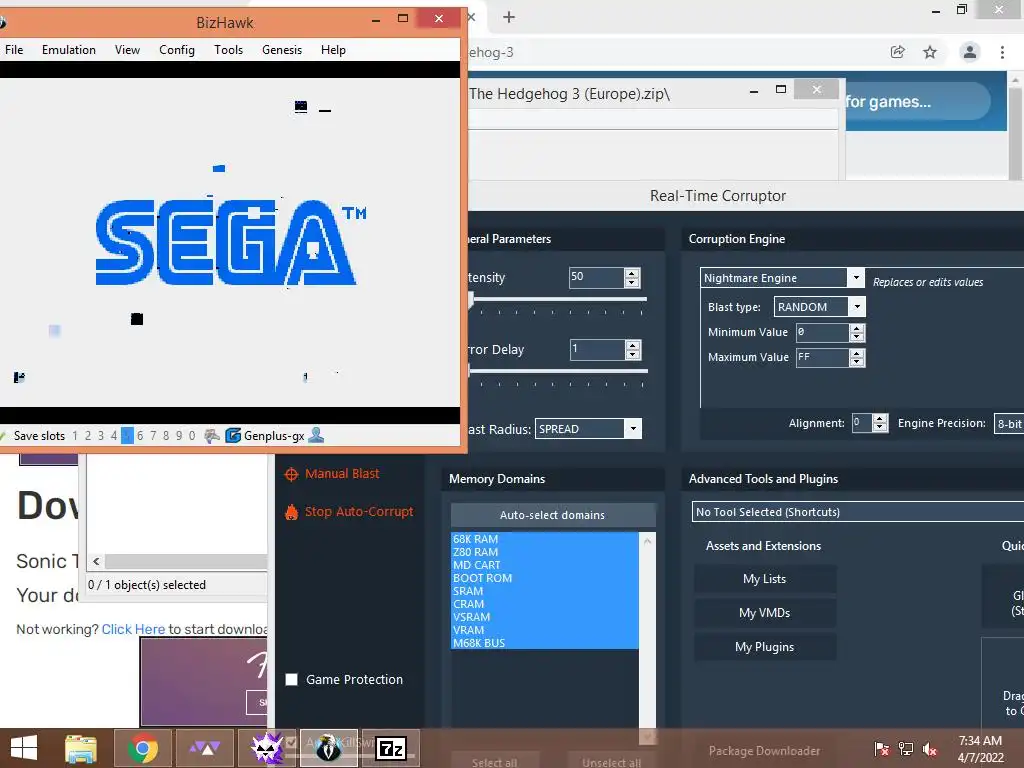Image resolution: width=1024 pixels, height=768 pixels.
Task: Select BizHawk save slot 9
Action: click(x=179, y=436)
